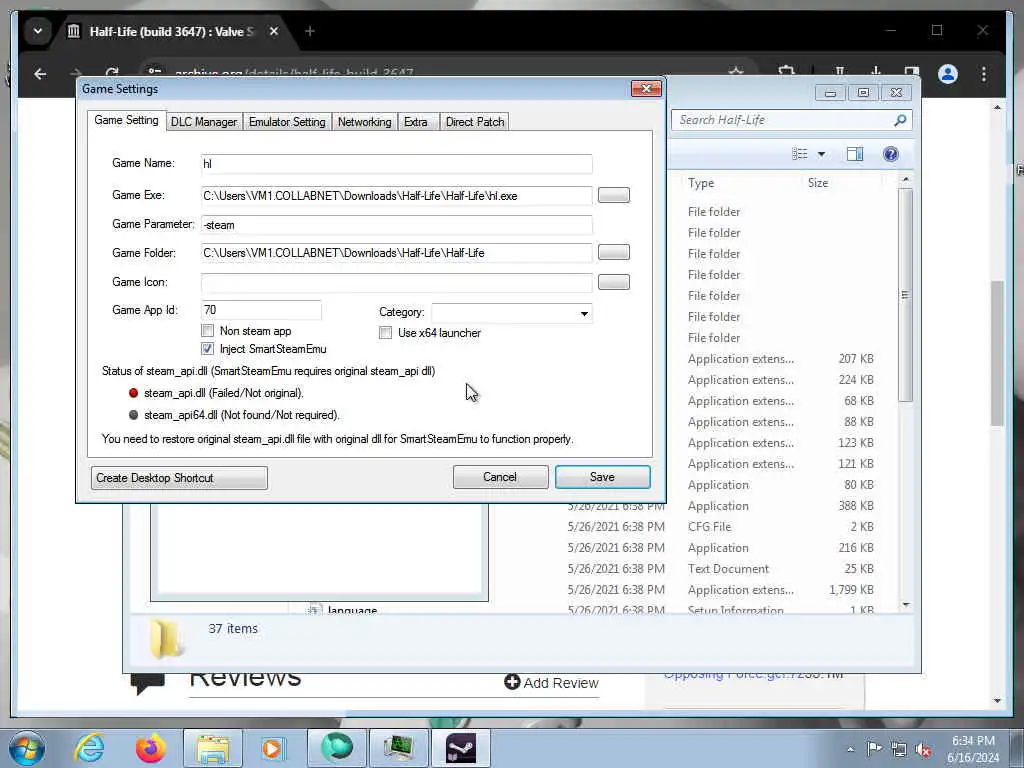1024x768 pixels.
Task: Click the Game Folder path field
Action: [x=396, y=253]
